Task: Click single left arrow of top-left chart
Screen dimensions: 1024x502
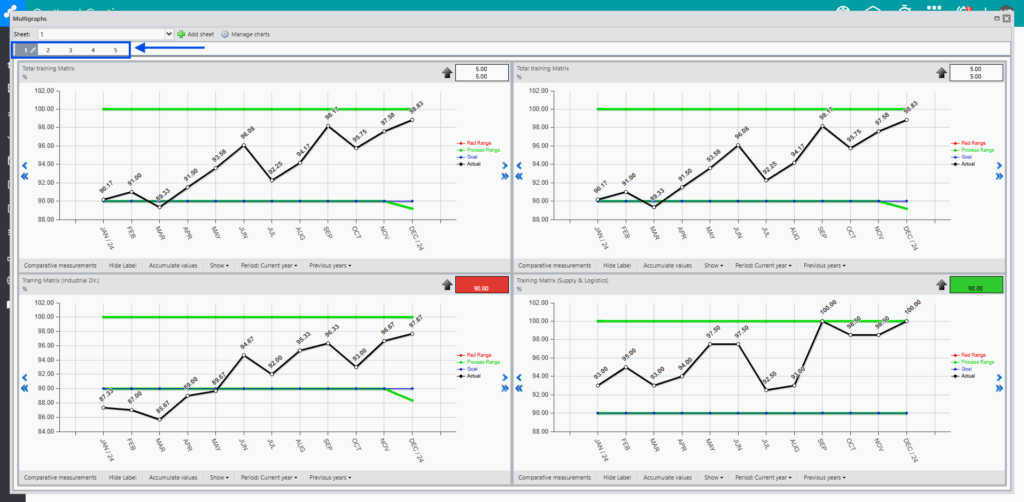Action: coord(25,166)
